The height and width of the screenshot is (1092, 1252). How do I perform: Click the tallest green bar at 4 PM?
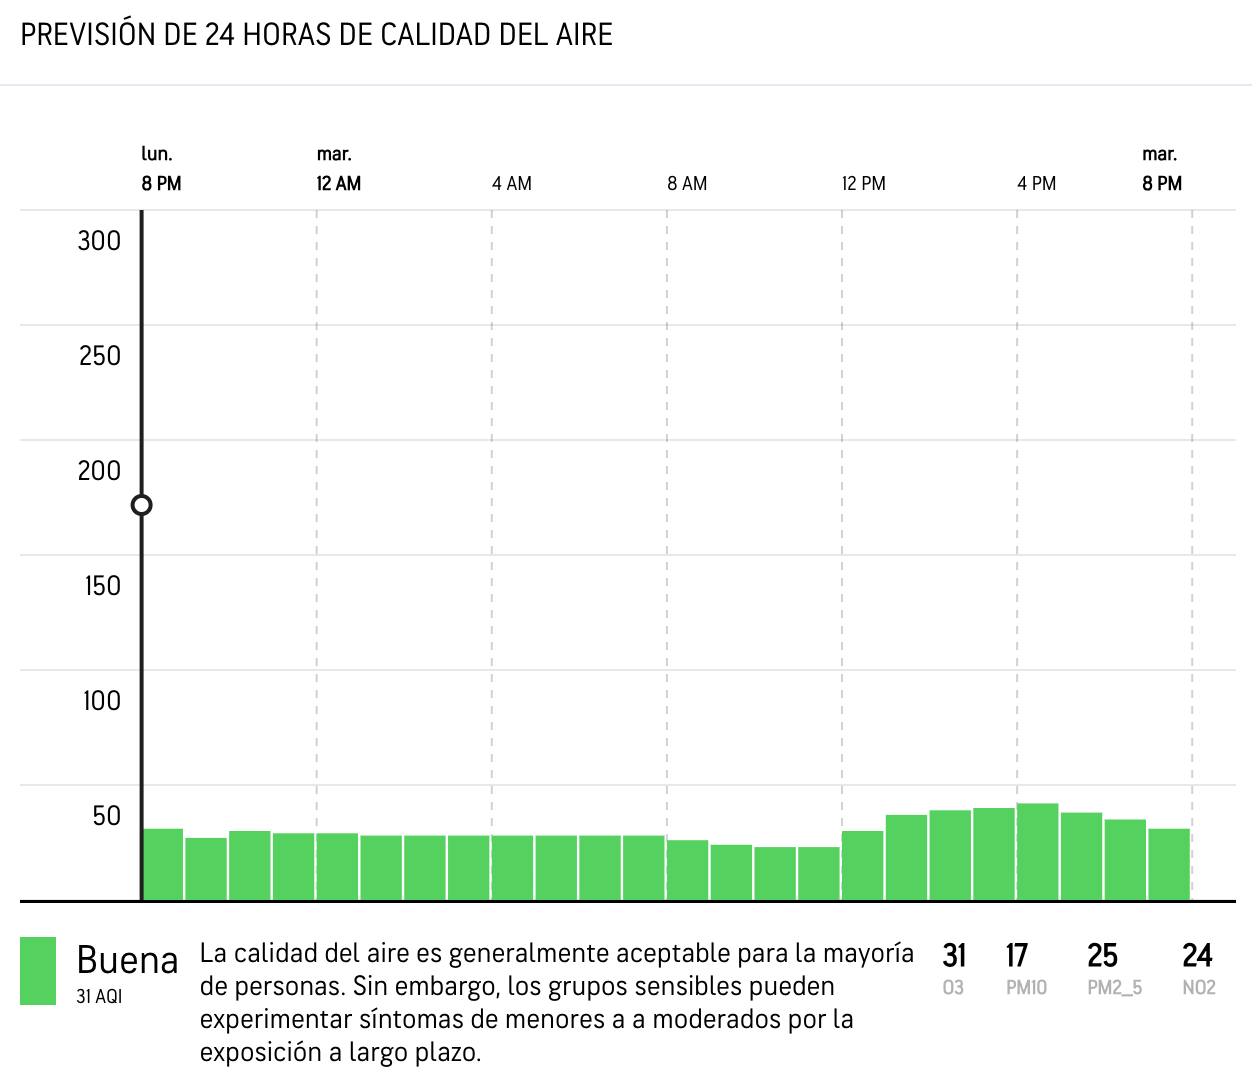click(1038, 852)
